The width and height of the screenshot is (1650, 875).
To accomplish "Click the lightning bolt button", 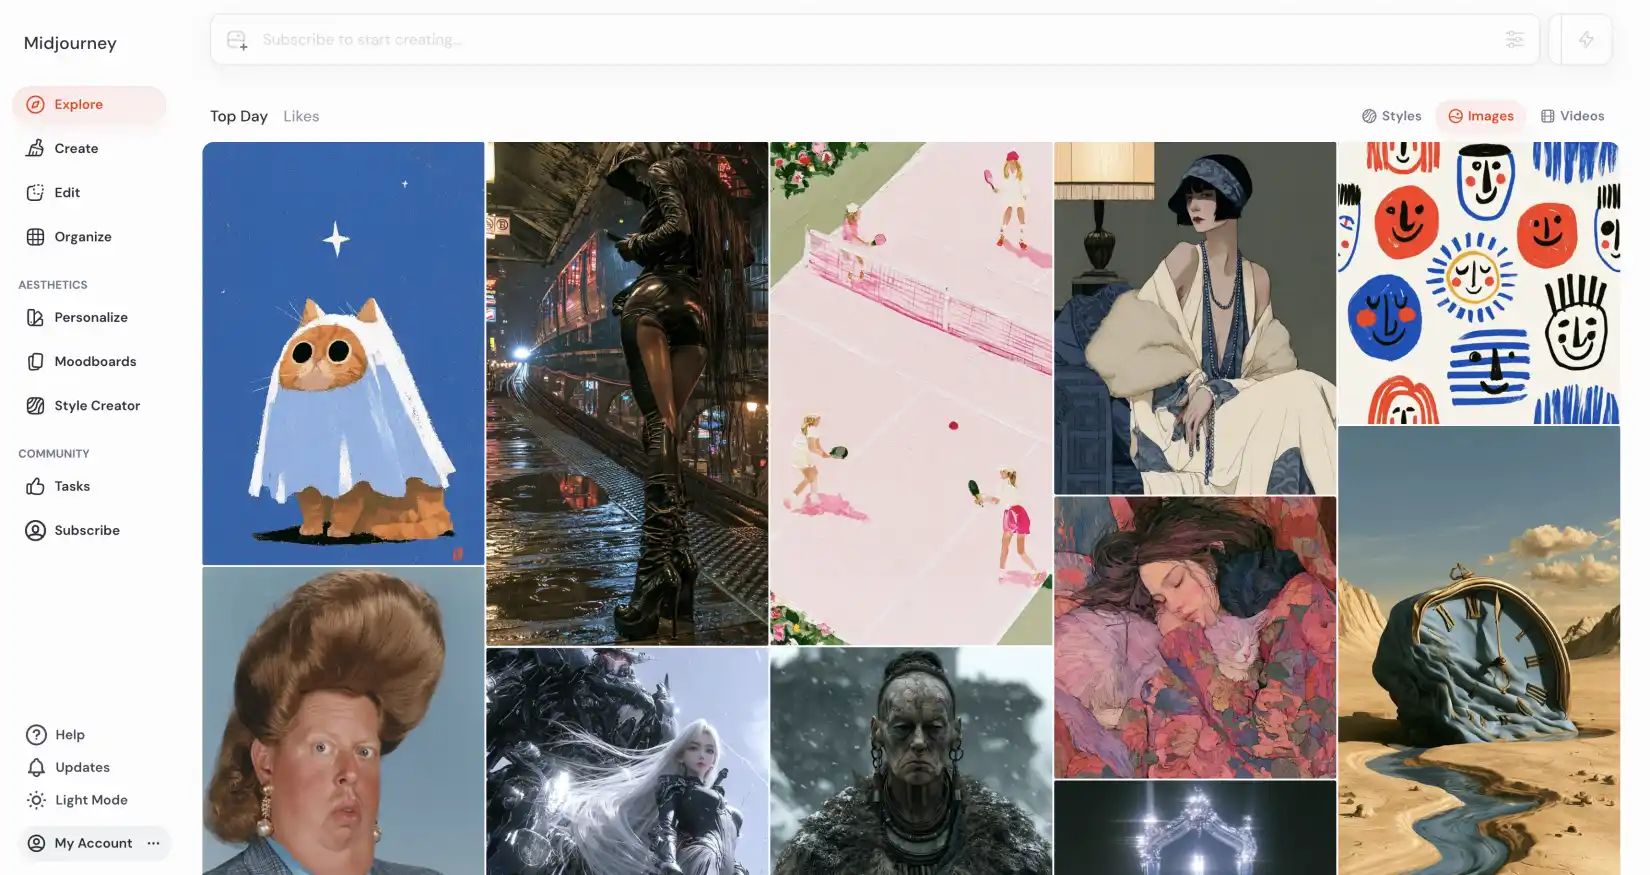I will point(1586,40).
